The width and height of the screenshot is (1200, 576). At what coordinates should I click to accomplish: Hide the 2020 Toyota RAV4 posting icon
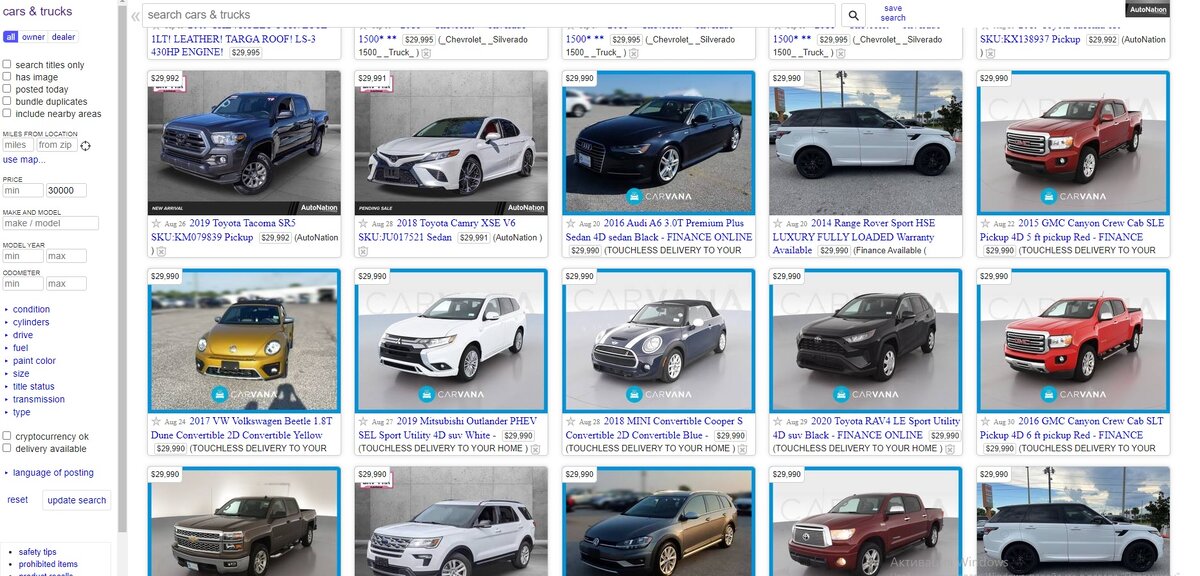[x=949, y=449]
